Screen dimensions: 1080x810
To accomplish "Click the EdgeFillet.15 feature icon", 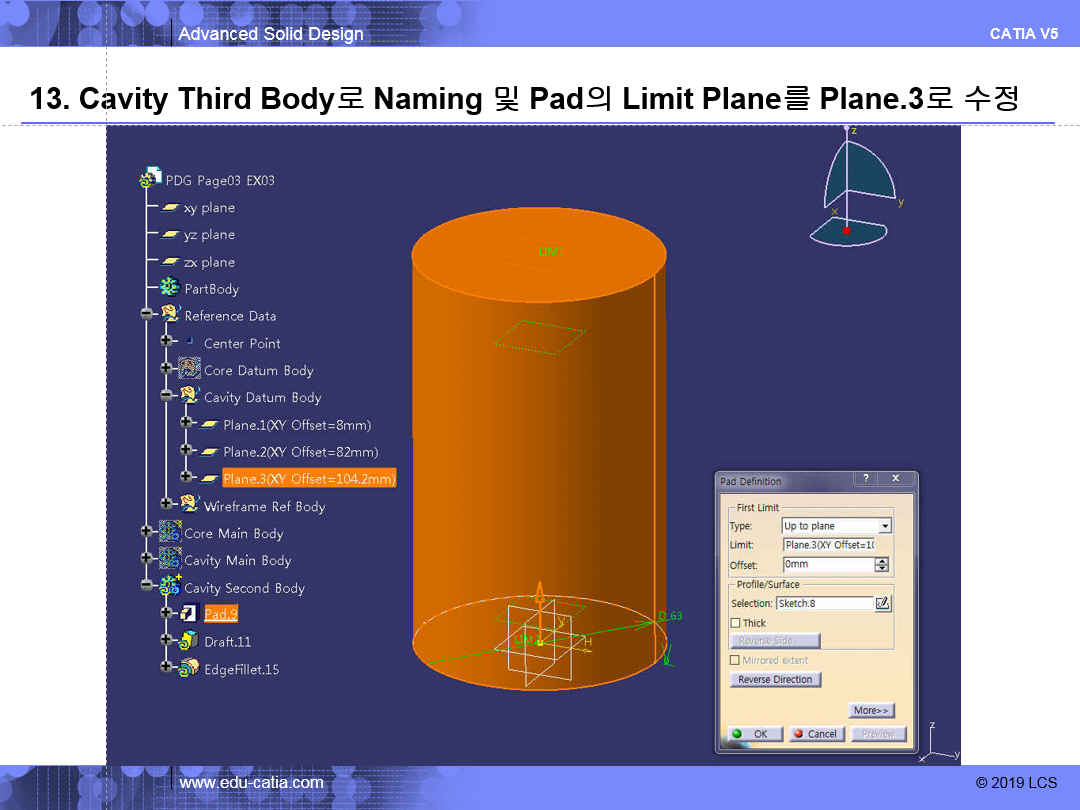I will click(188, 669).
